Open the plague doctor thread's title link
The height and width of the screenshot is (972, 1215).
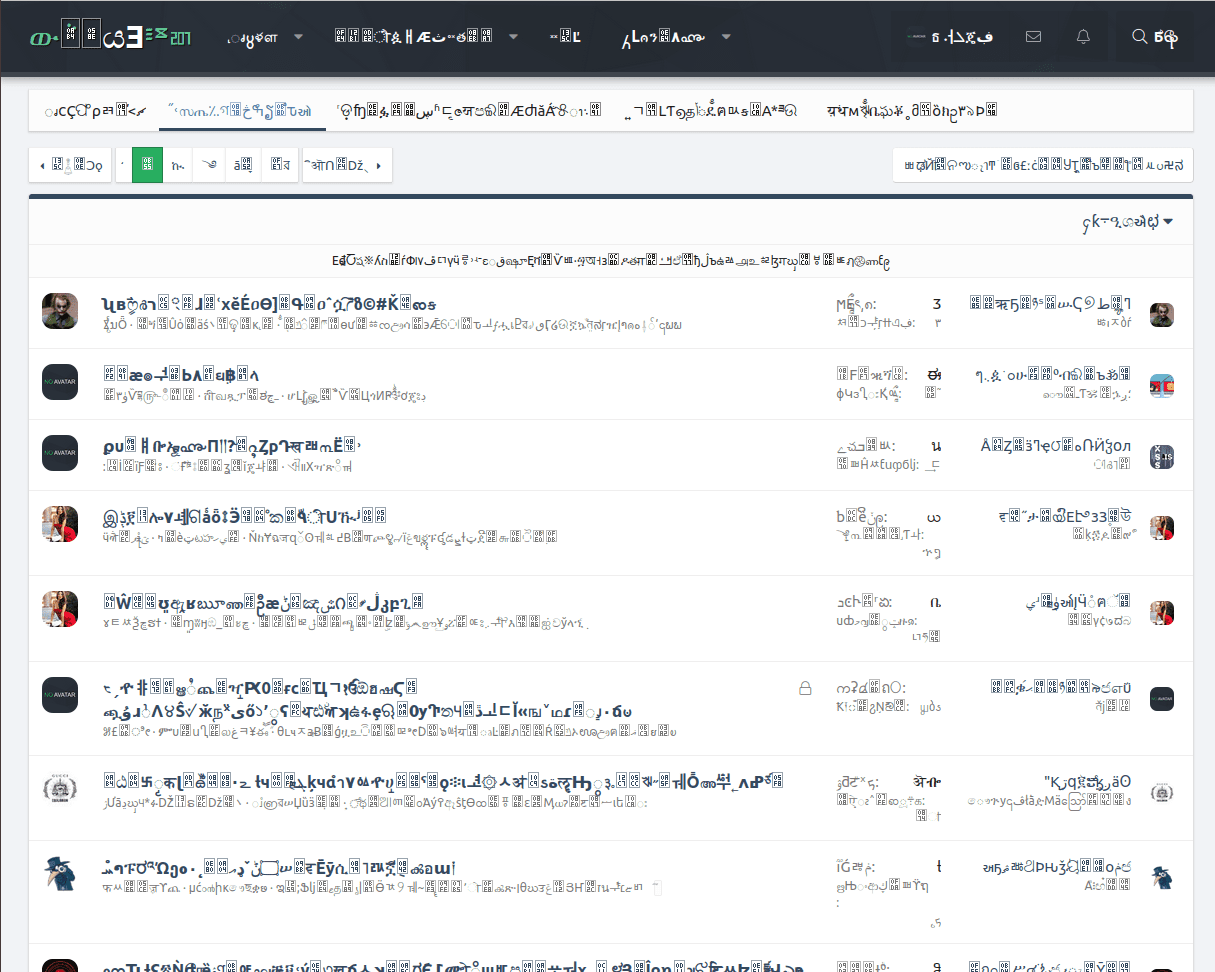click(279, 866)
